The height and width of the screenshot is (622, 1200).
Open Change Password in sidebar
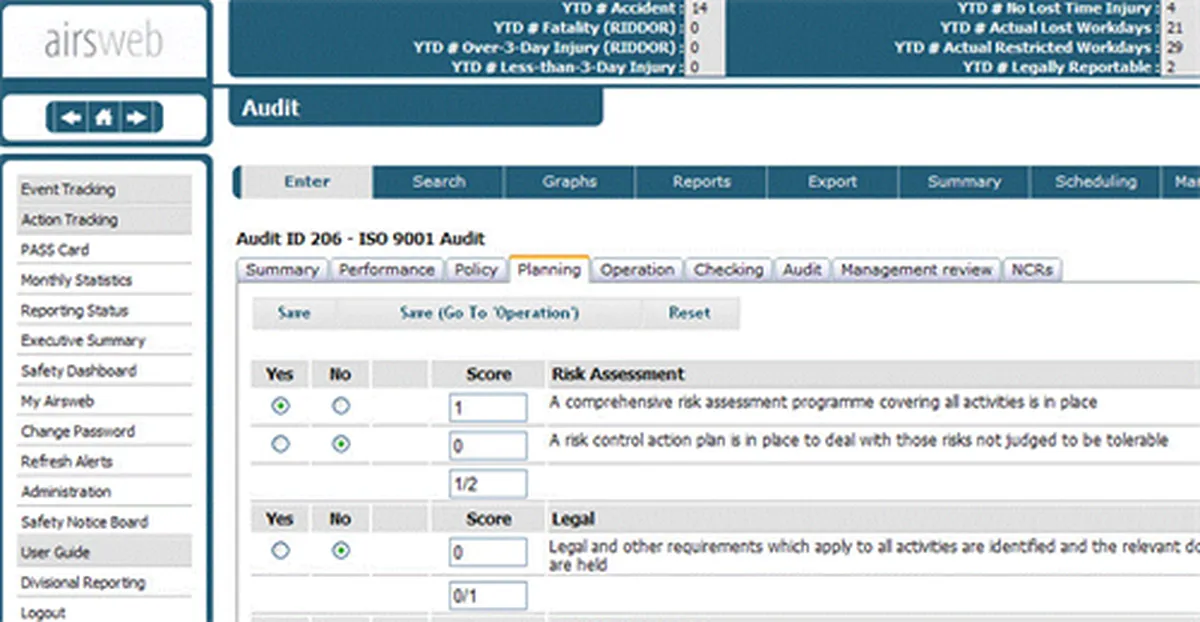104,431
